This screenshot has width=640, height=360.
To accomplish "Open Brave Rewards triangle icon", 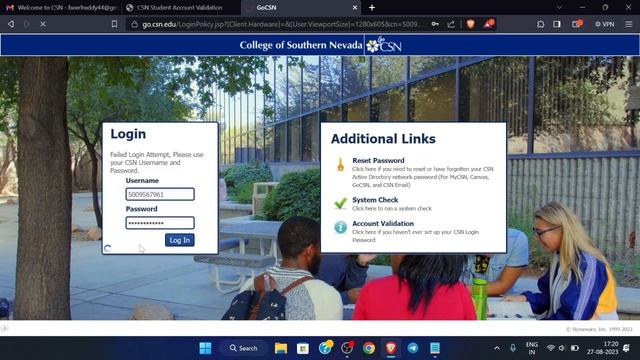I will click(x=489, y=24).
